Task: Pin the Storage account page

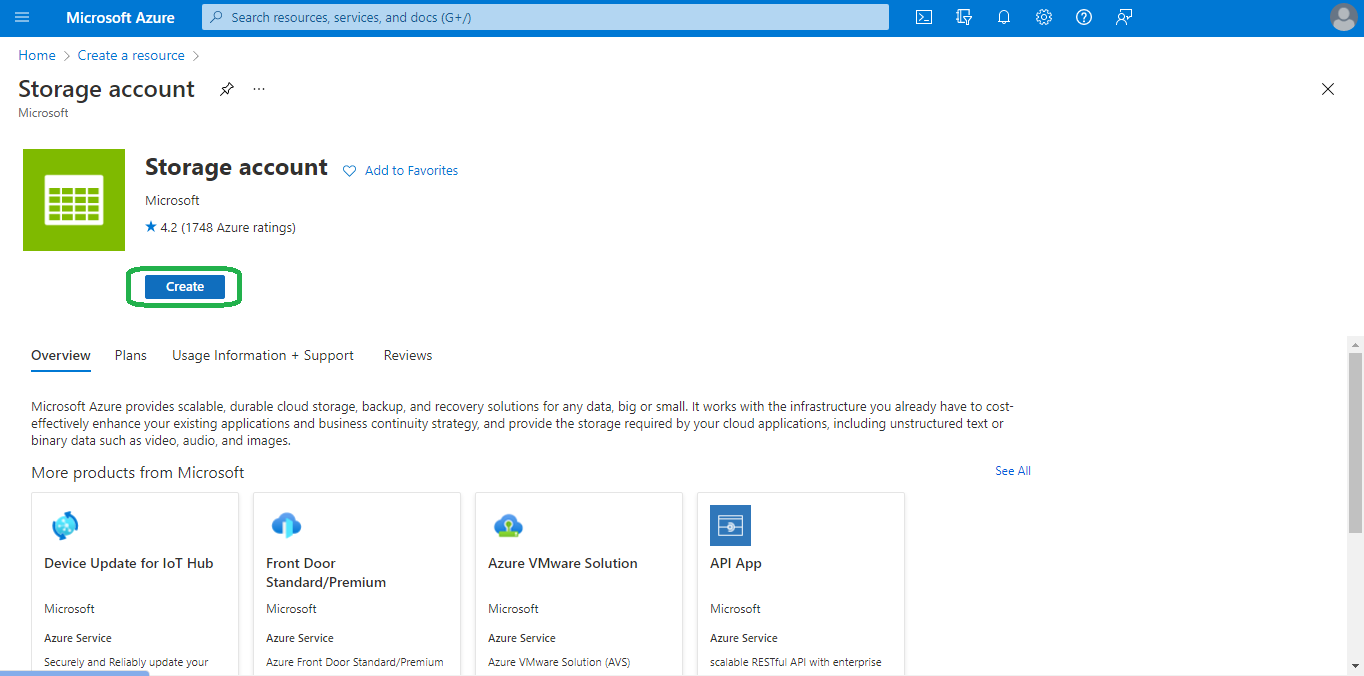Action: 226,89
